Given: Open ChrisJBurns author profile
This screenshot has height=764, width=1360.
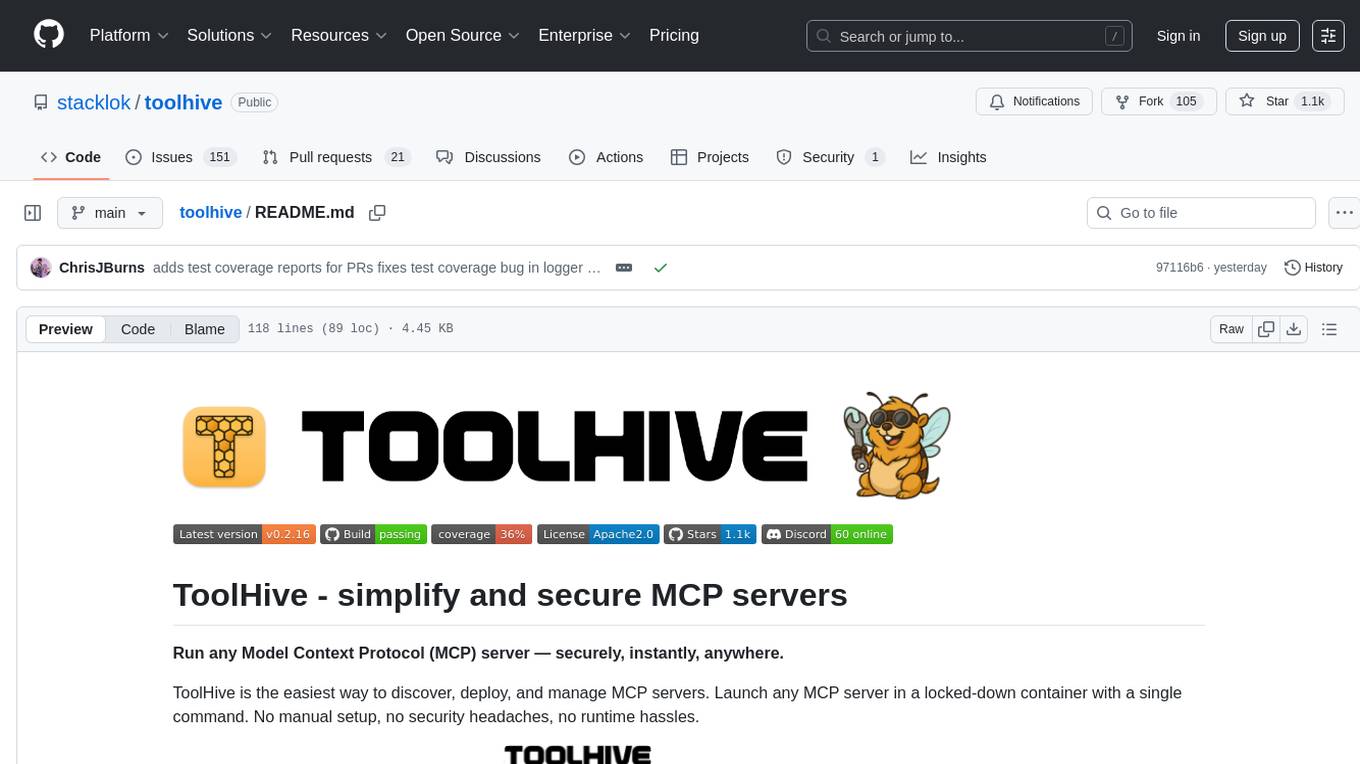Looking at the screenshot, I should (x=102, y=268).
